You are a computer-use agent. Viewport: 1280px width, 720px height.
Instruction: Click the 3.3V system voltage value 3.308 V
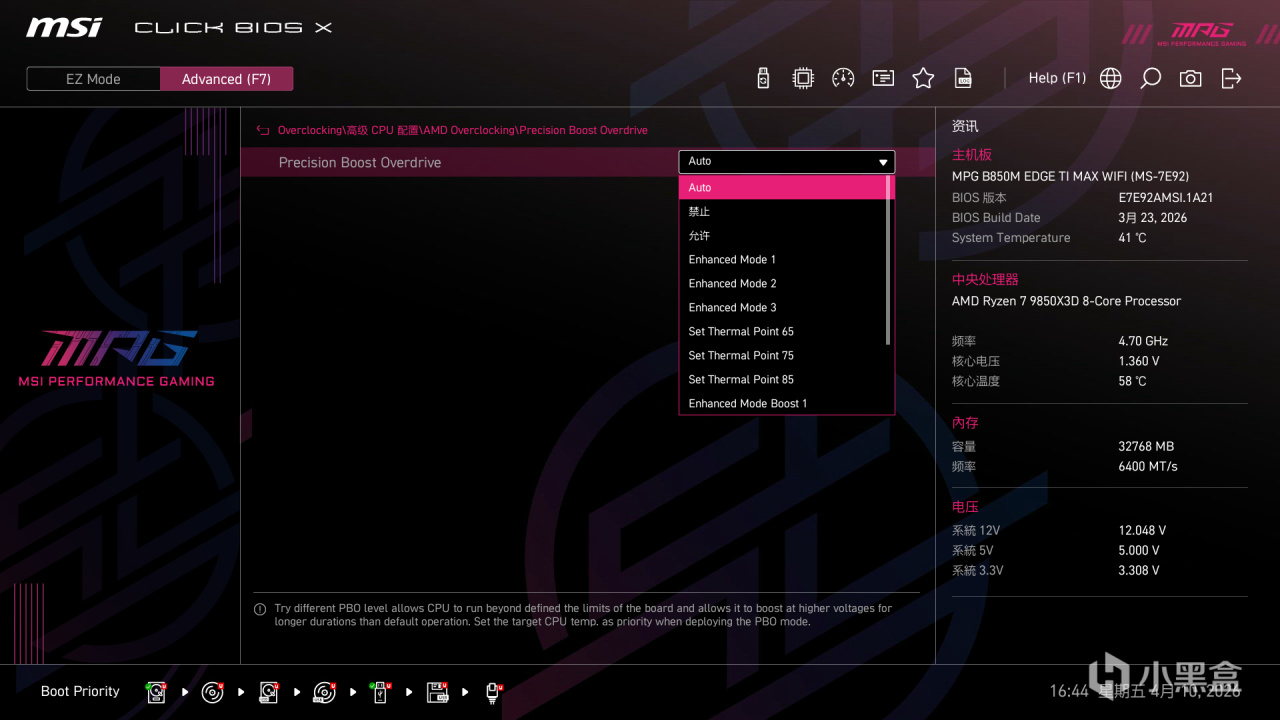[x=1140, y=571]
